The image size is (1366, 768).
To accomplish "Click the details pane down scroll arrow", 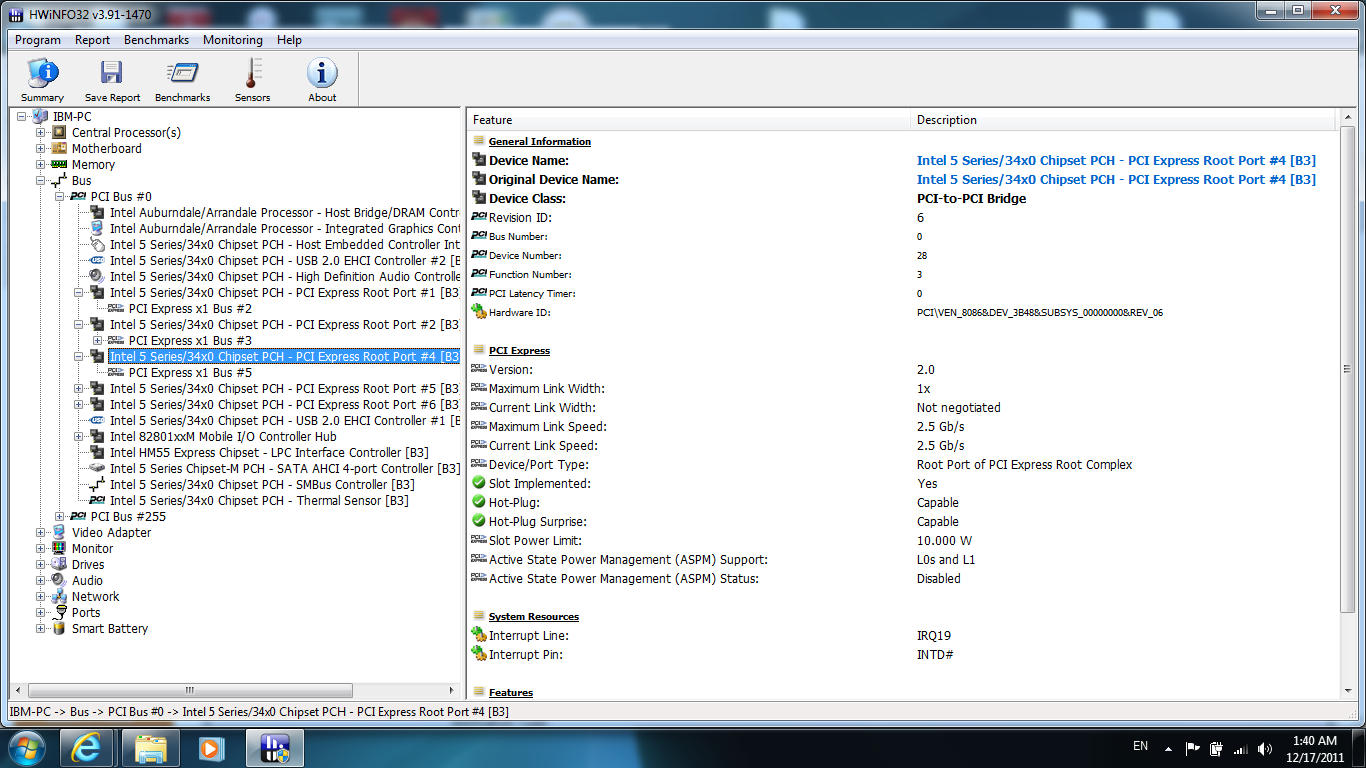I will (x=1348, y=690).
